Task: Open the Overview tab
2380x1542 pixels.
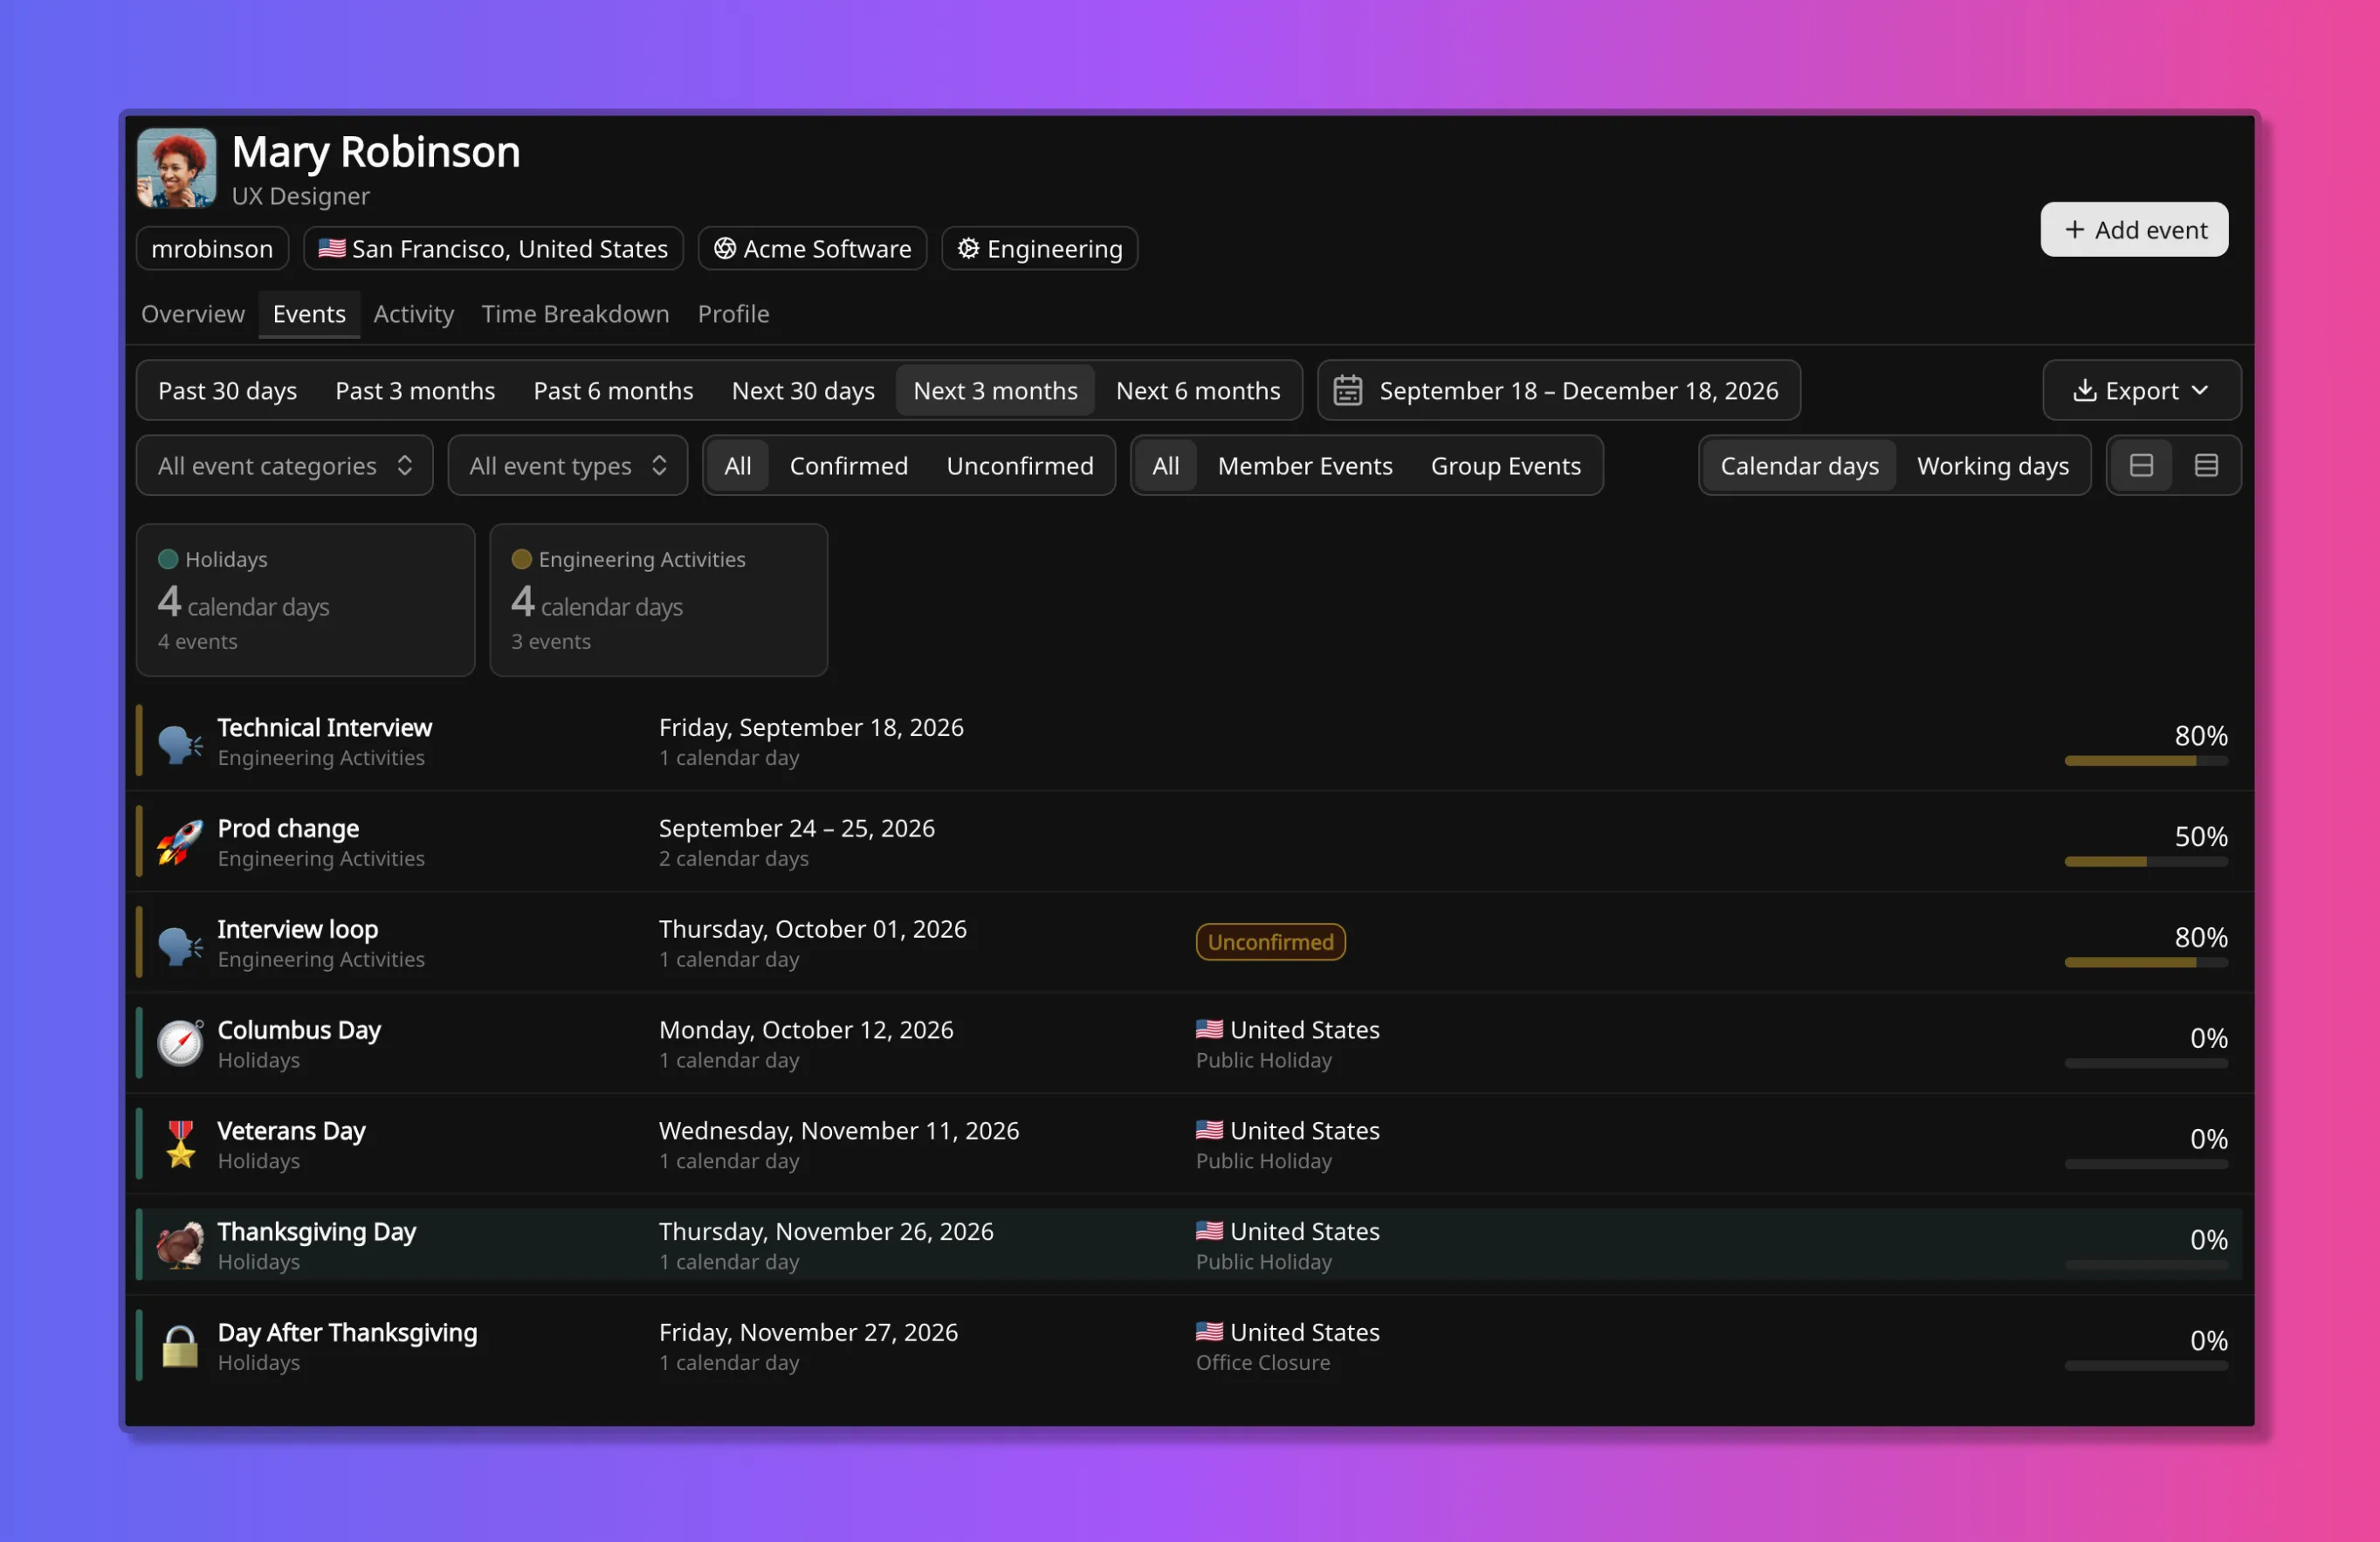Action: click(x=192, y=314)
